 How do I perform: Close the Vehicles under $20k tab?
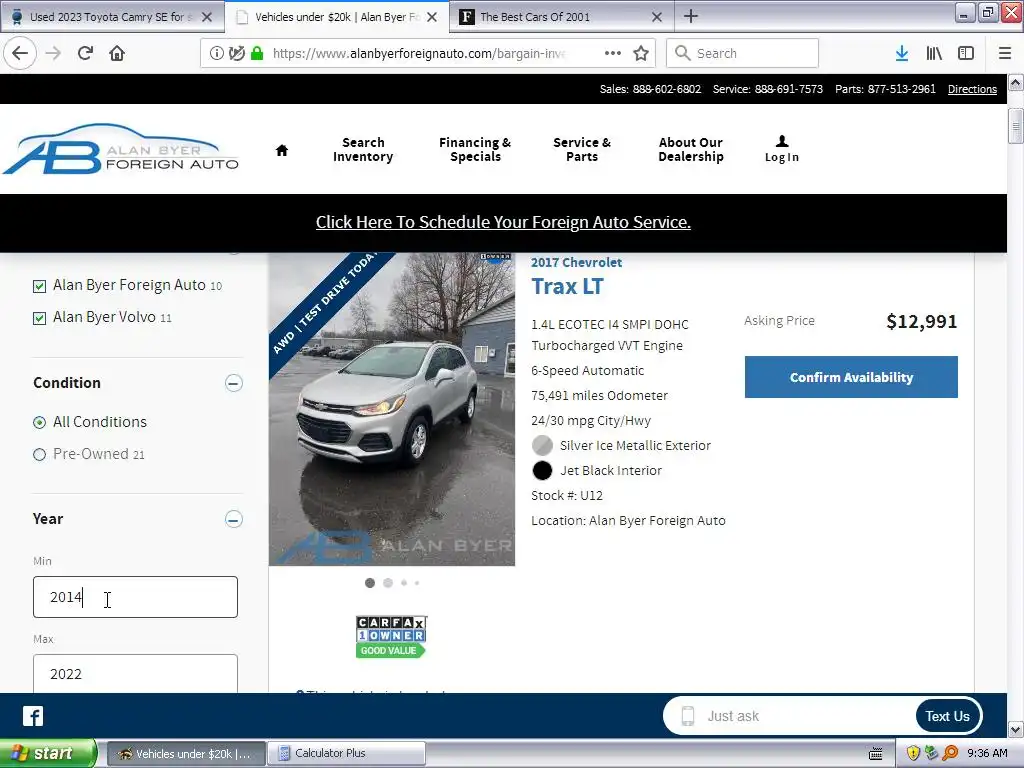432,17
